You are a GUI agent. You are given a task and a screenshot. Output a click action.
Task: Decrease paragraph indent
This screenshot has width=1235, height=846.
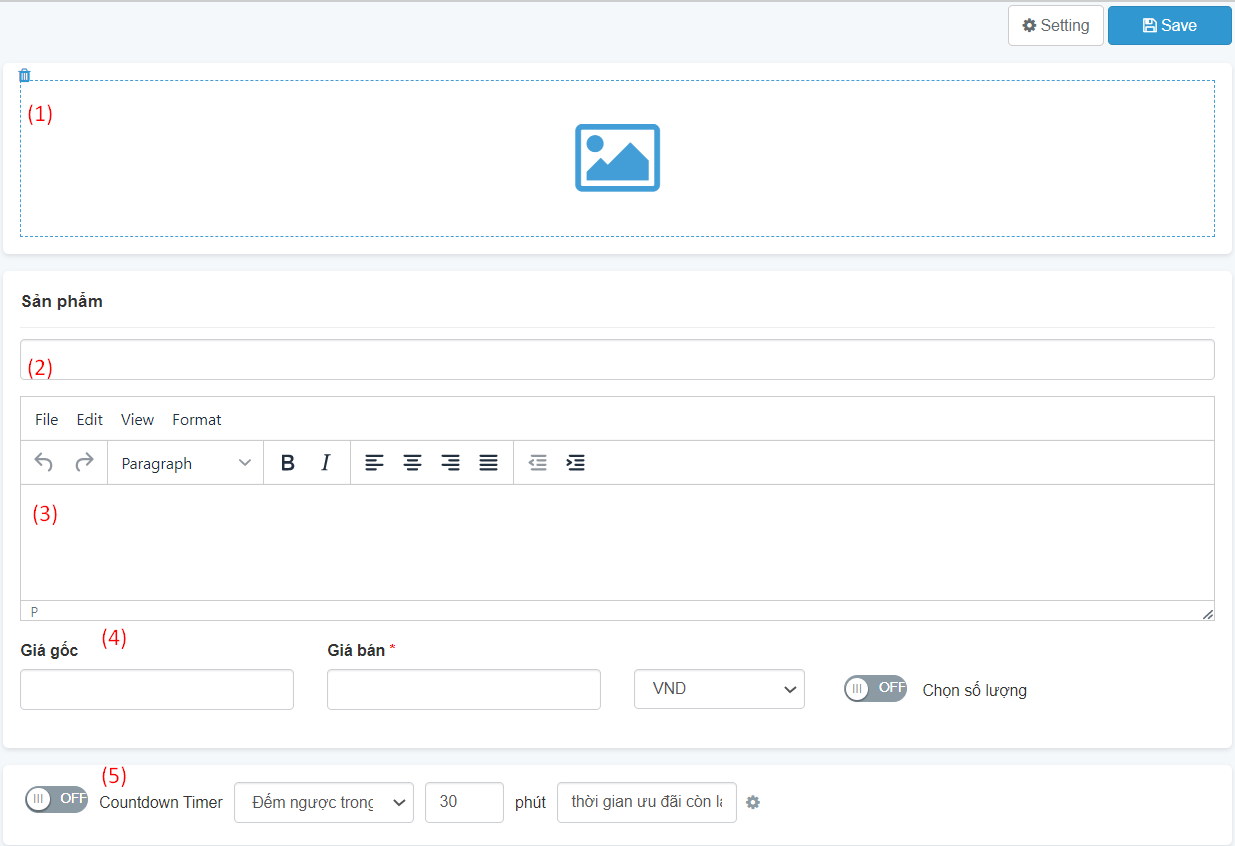pos(538,463)
